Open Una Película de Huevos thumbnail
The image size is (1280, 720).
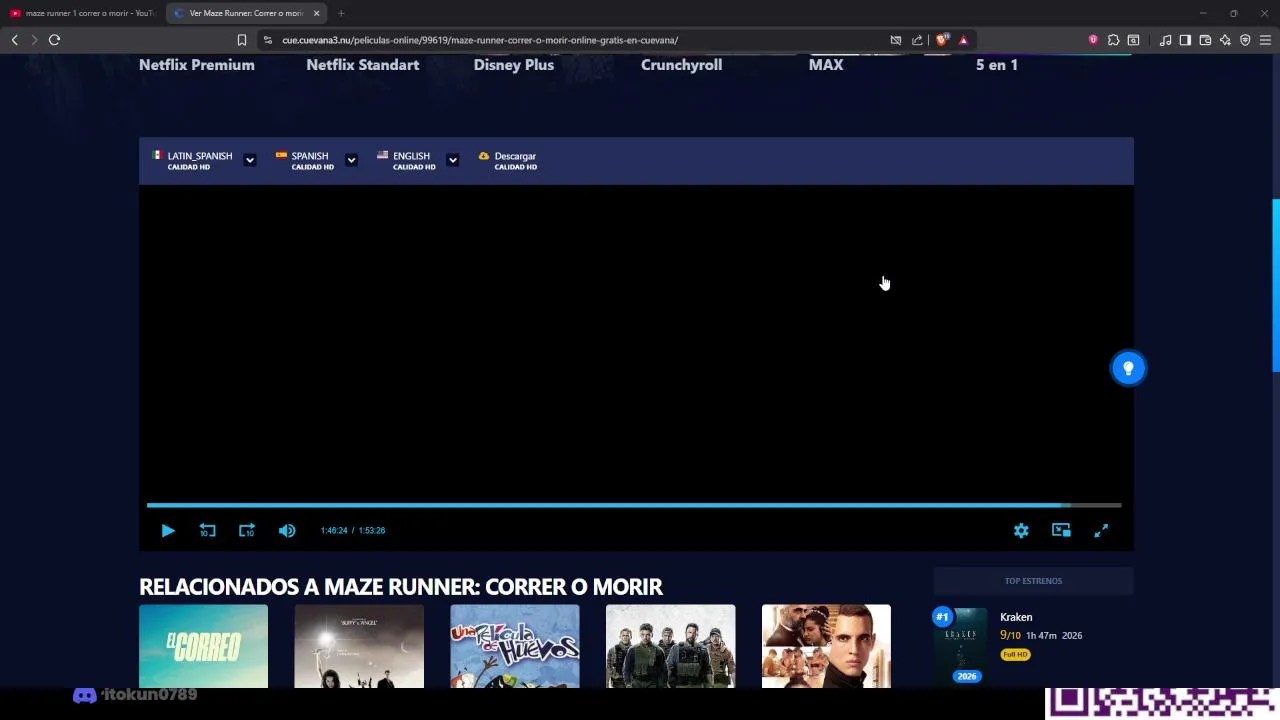(x=515, y=646)
